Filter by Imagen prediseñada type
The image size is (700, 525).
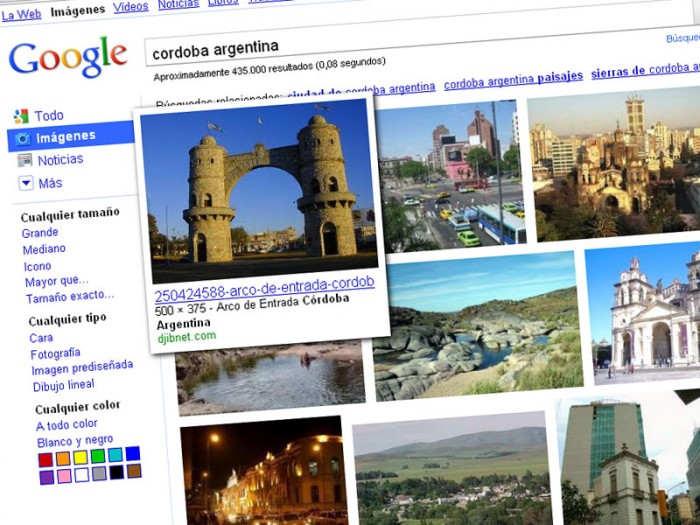pos(82,368)
